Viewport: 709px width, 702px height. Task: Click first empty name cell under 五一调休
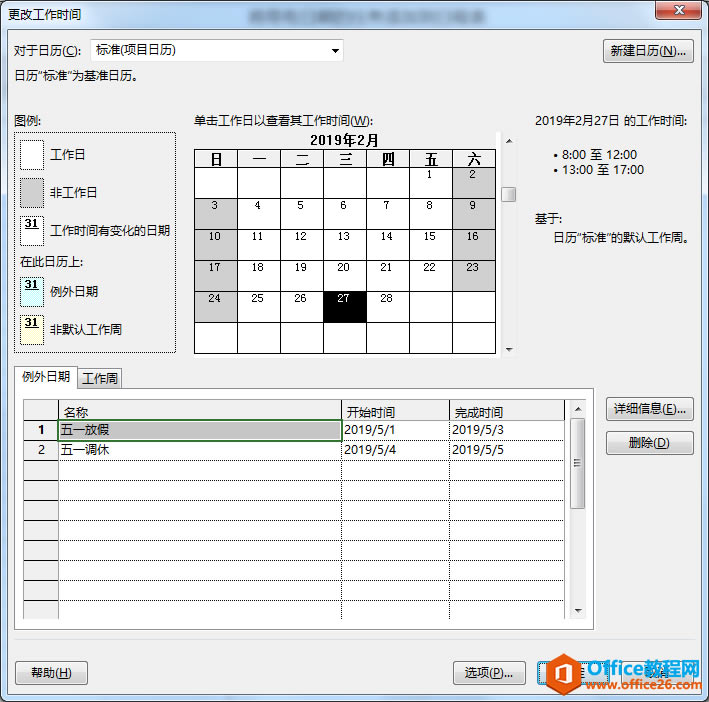click(x=200, y=471)
